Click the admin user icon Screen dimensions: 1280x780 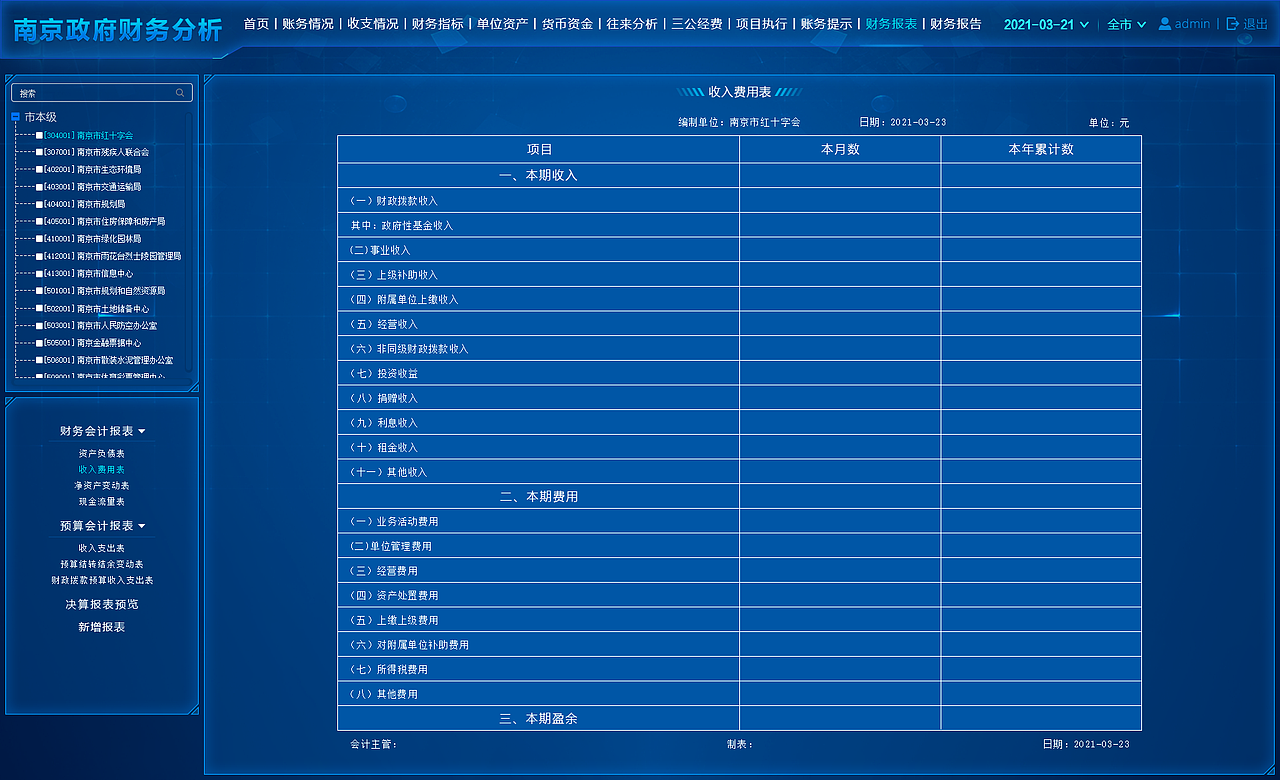[1165, 23]
